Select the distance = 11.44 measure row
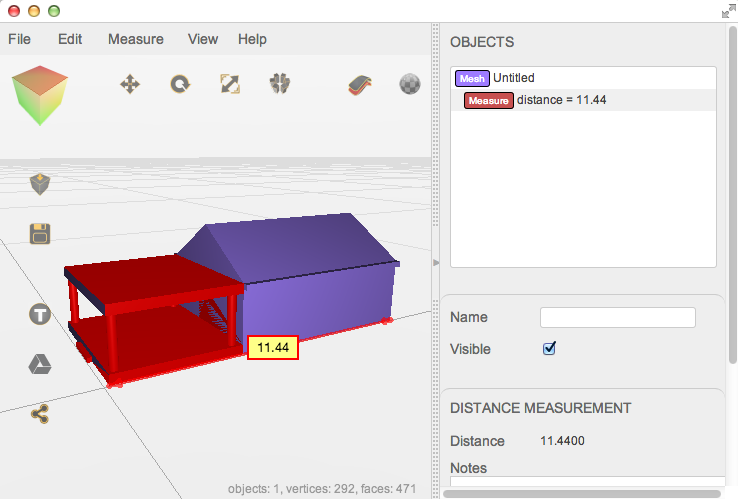Screen dimensions: 738x499 coord(583,100)
